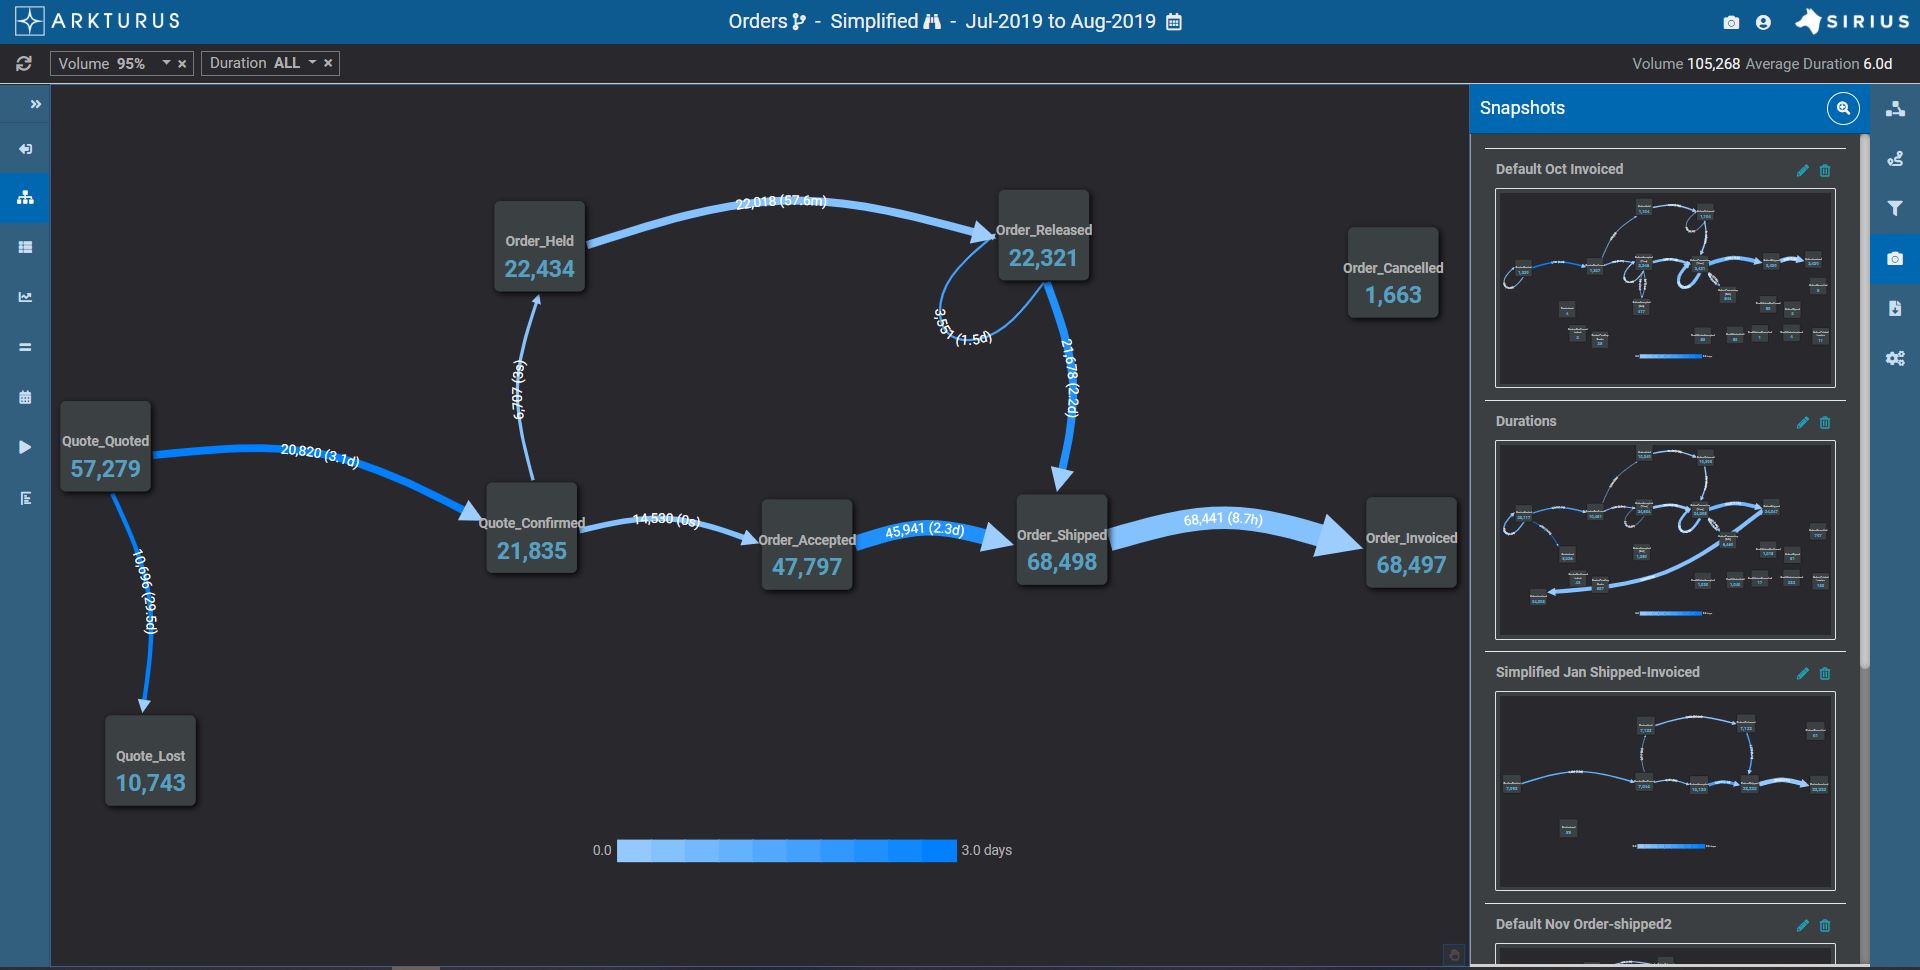Viewport: 1920px width, 970px height.
Task: Expand the left sidebar with the chevron
Action: click(x=36, y=103)
